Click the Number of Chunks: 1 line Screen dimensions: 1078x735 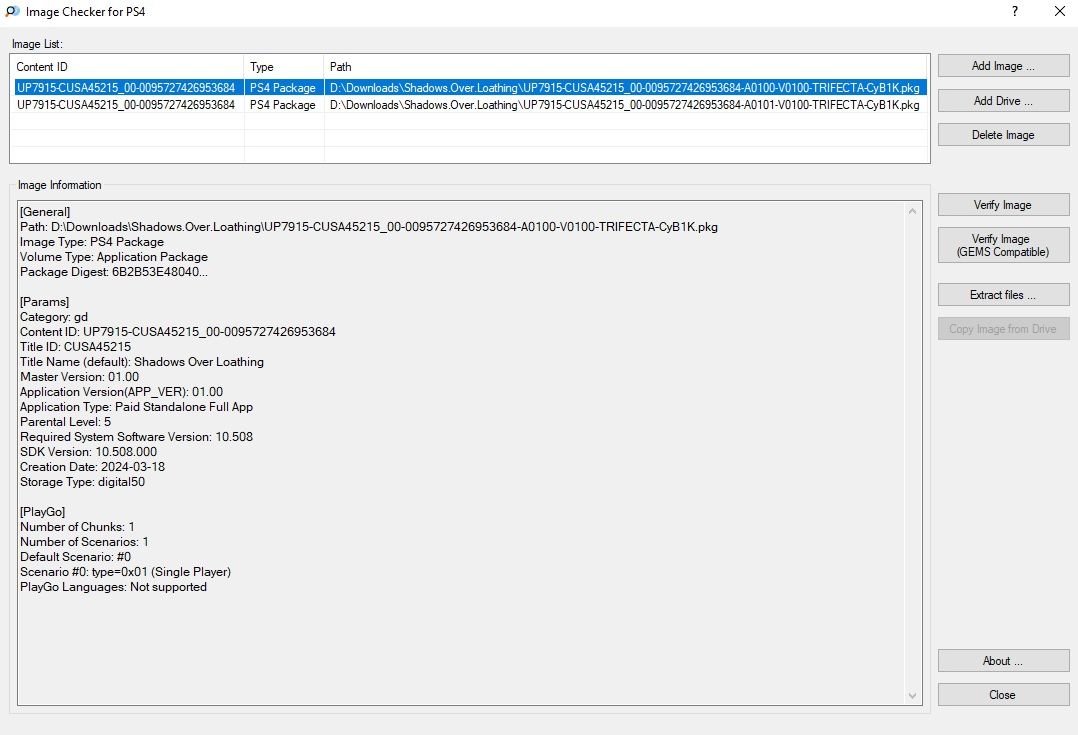coord(78,527)
